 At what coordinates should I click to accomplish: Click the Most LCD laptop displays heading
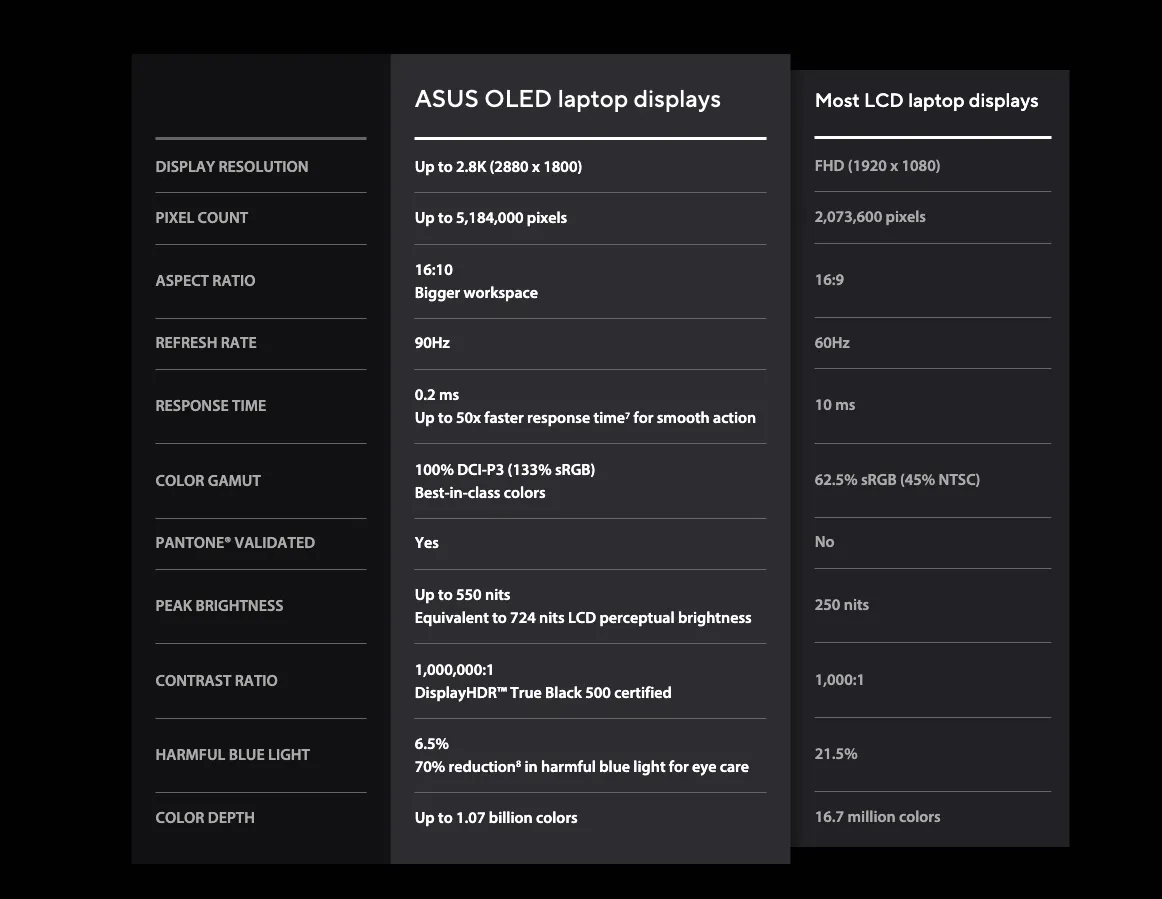tap(926, 101)
